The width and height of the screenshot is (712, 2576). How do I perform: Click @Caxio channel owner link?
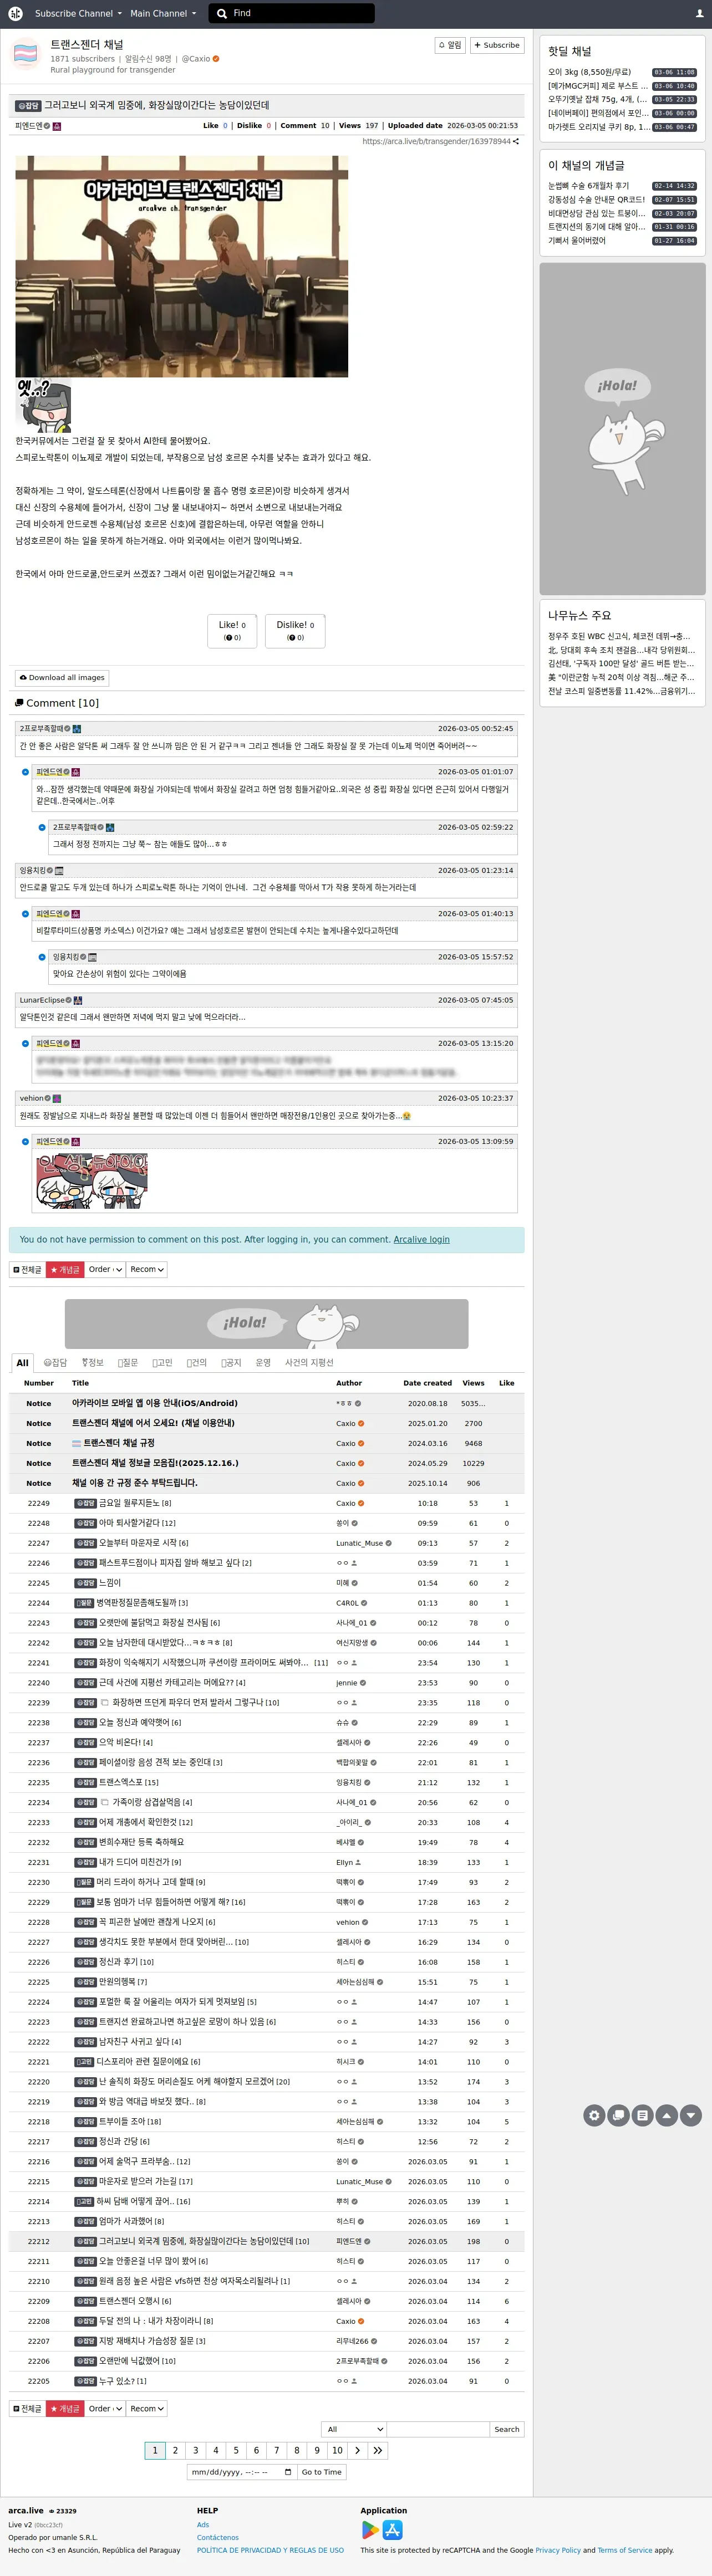pyautogui.click(x=195, y=59)
